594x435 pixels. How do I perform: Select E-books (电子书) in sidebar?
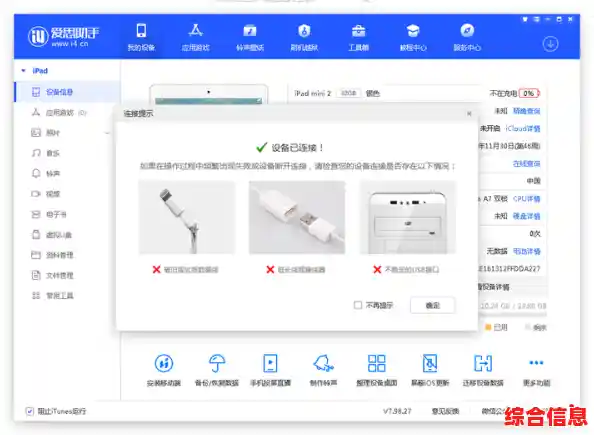click(x=67, y=214)
